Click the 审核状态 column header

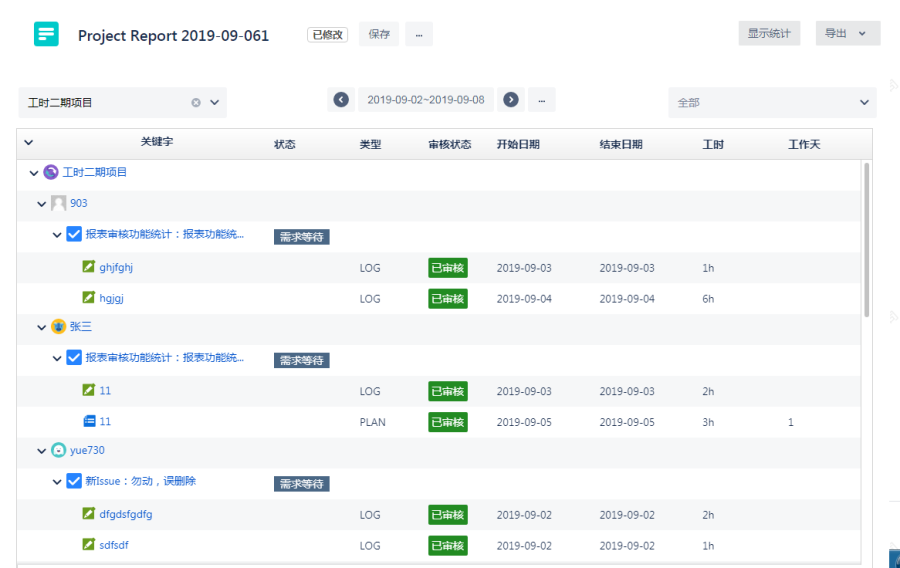pos(449,144)
